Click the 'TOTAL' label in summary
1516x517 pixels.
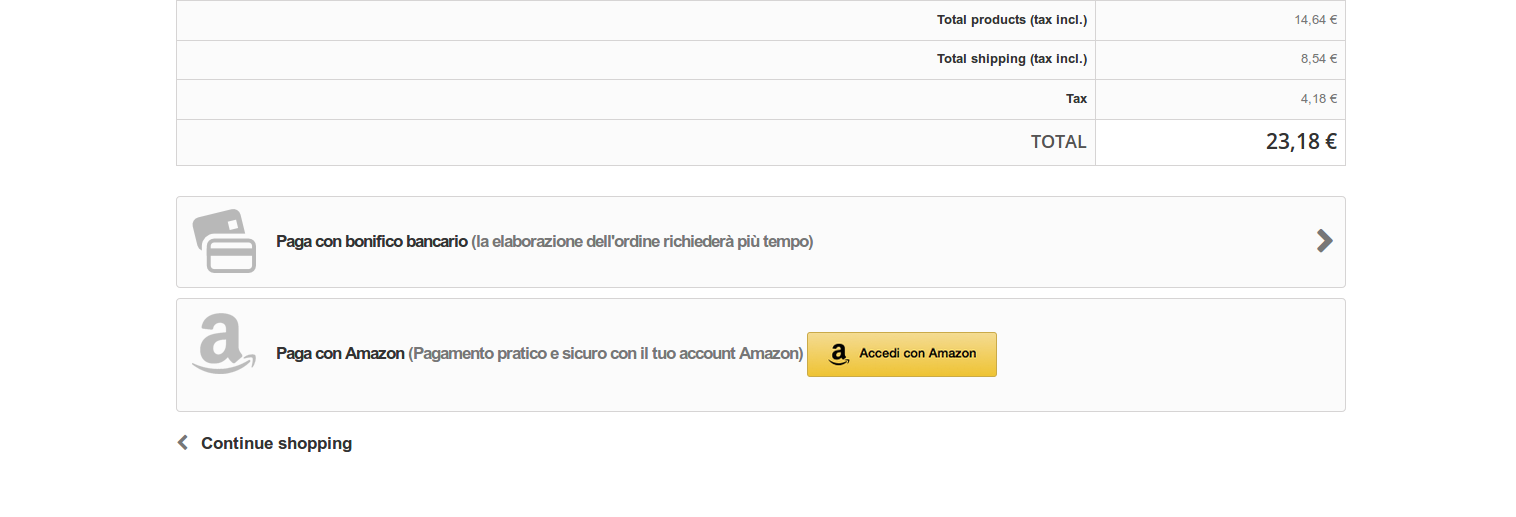pyautogui.click(x=1058, y=142)
